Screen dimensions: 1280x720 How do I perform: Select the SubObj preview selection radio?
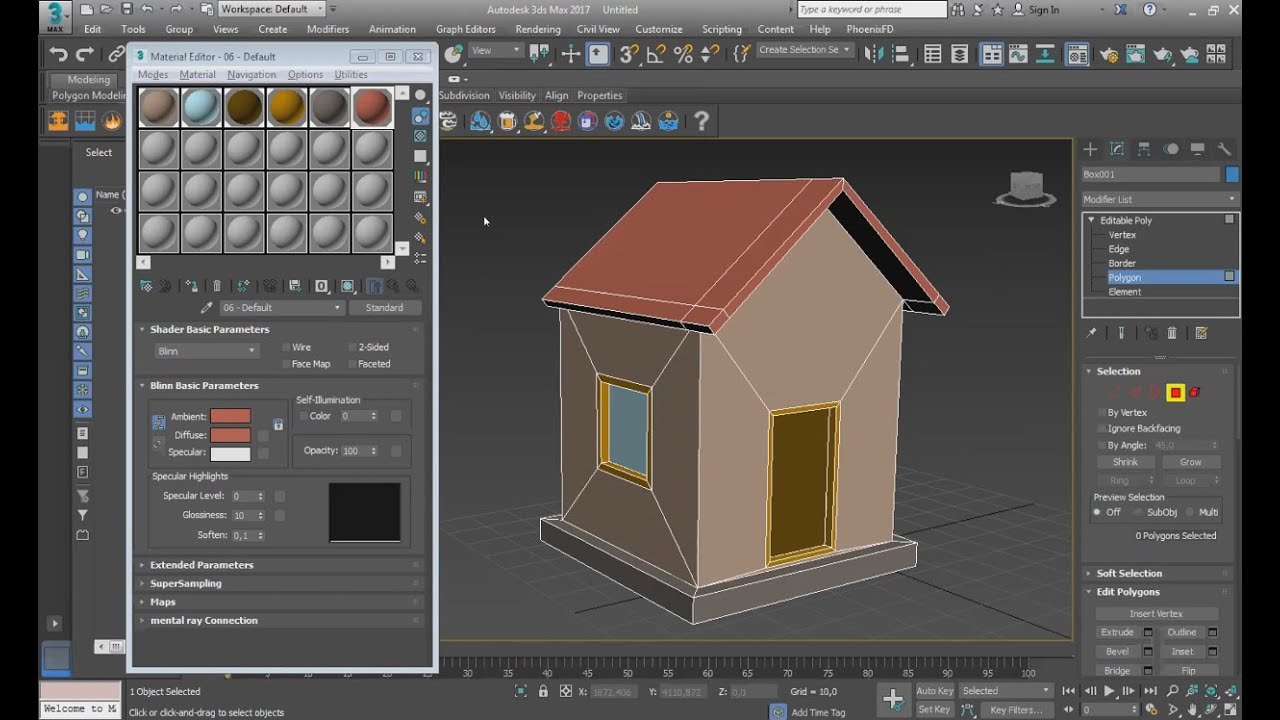click(1137, 512)
